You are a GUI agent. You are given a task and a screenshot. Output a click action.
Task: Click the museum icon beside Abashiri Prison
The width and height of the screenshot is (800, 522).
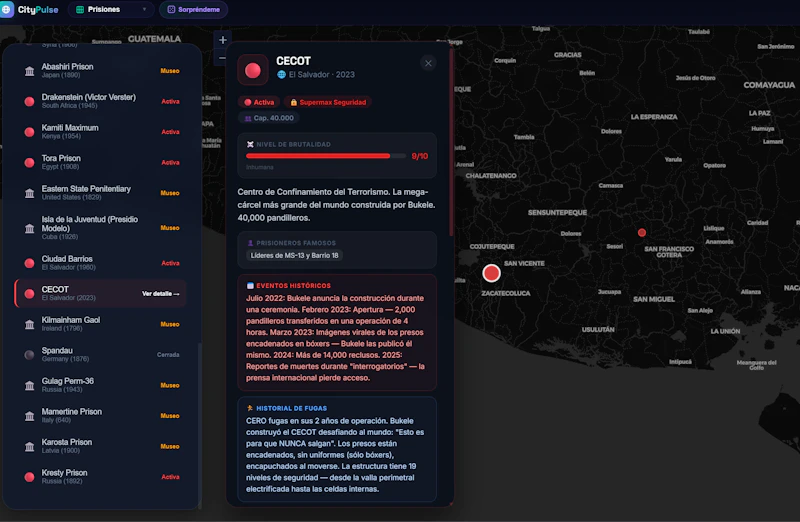tap(30, 71)
